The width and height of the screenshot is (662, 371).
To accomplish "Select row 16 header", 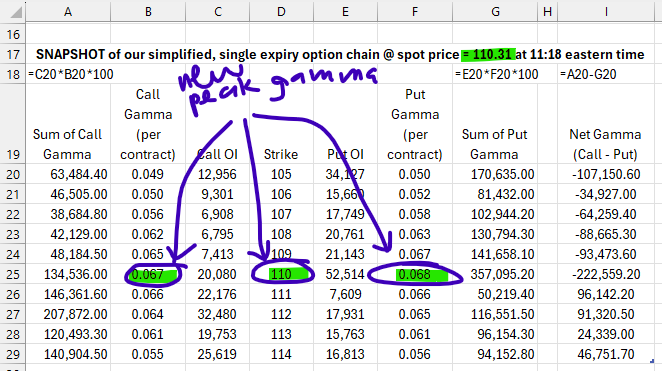I will coord(13,34).
